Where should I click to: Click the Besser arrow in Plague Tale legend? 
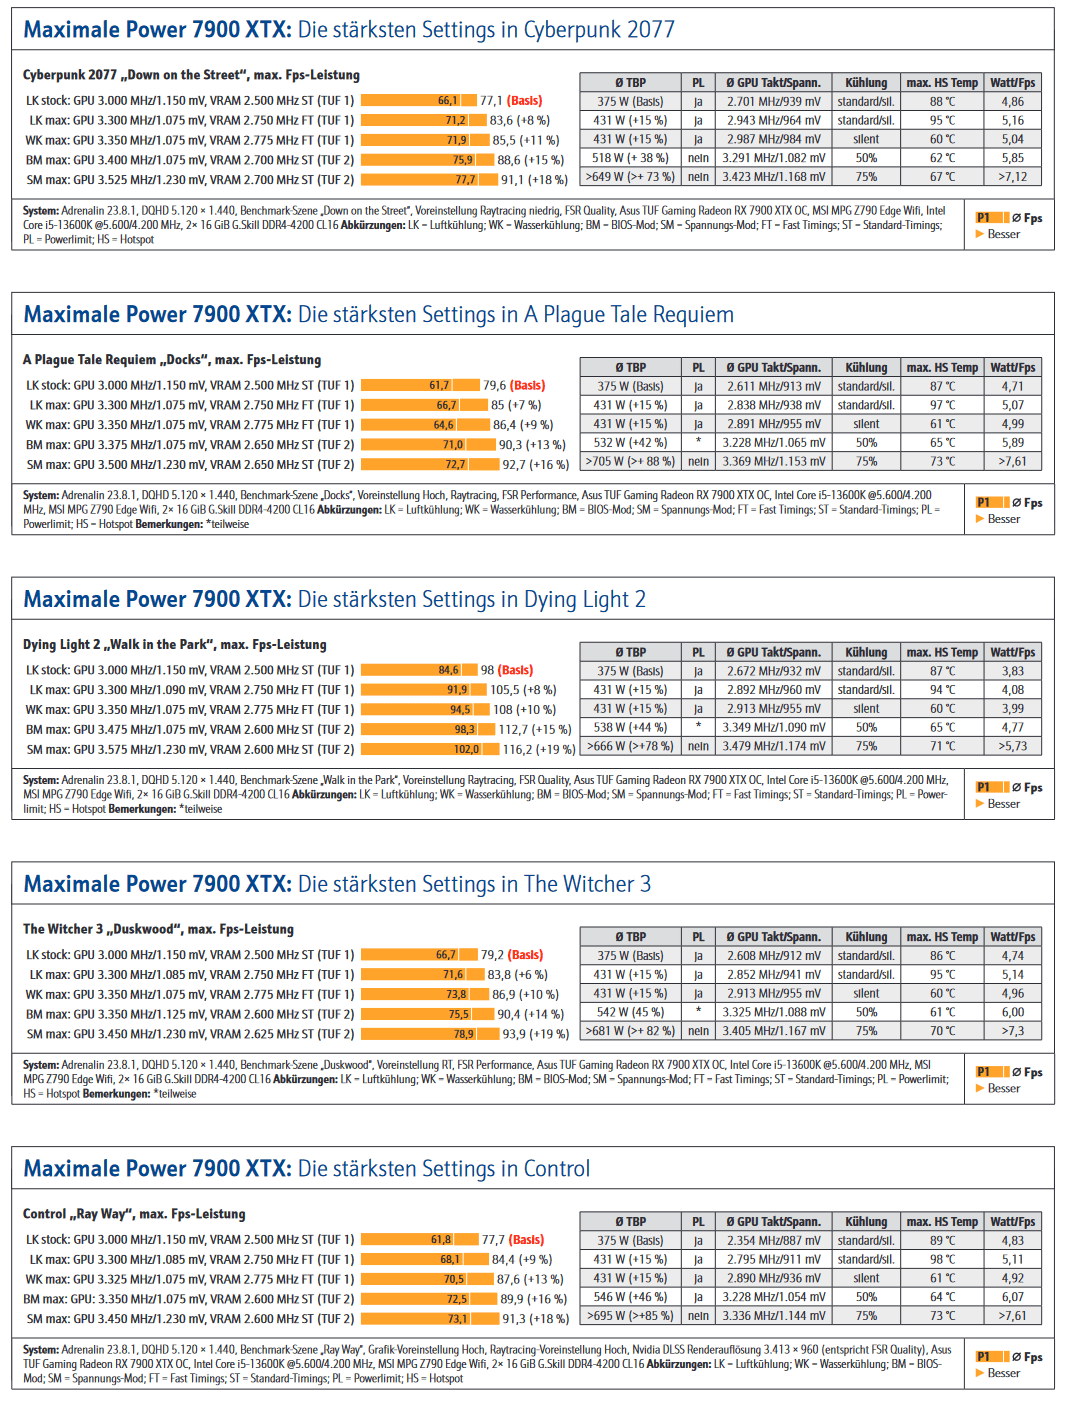[x=980, y=519]
